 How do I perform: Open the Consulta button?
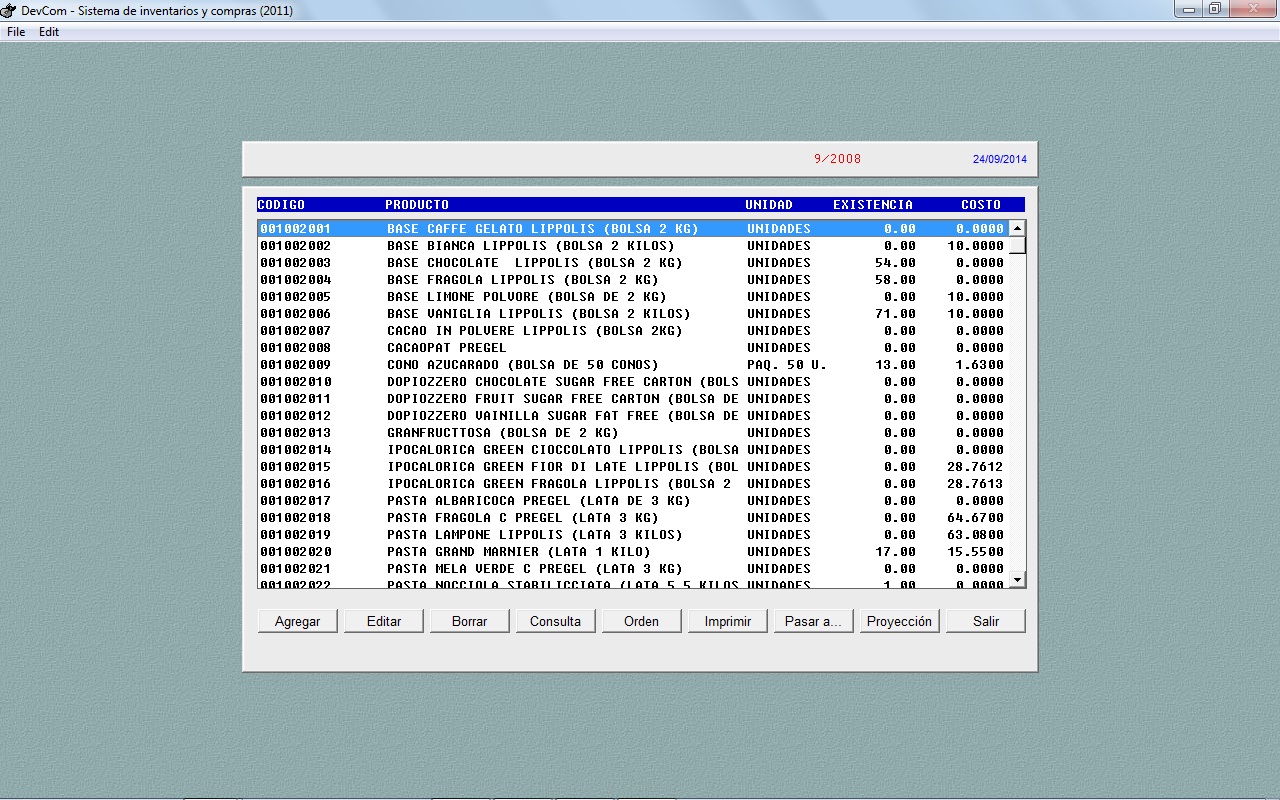tap(555, 621)
